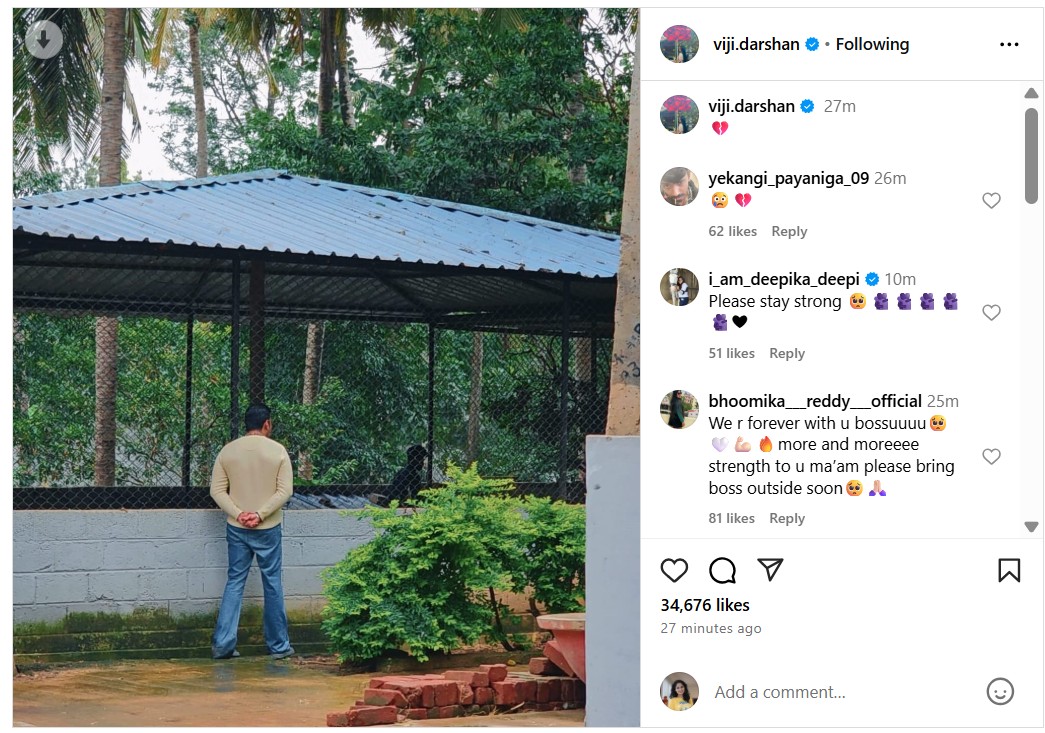
Task: Like i_am_deepika_deepi's comment
Action: point(991,313)
